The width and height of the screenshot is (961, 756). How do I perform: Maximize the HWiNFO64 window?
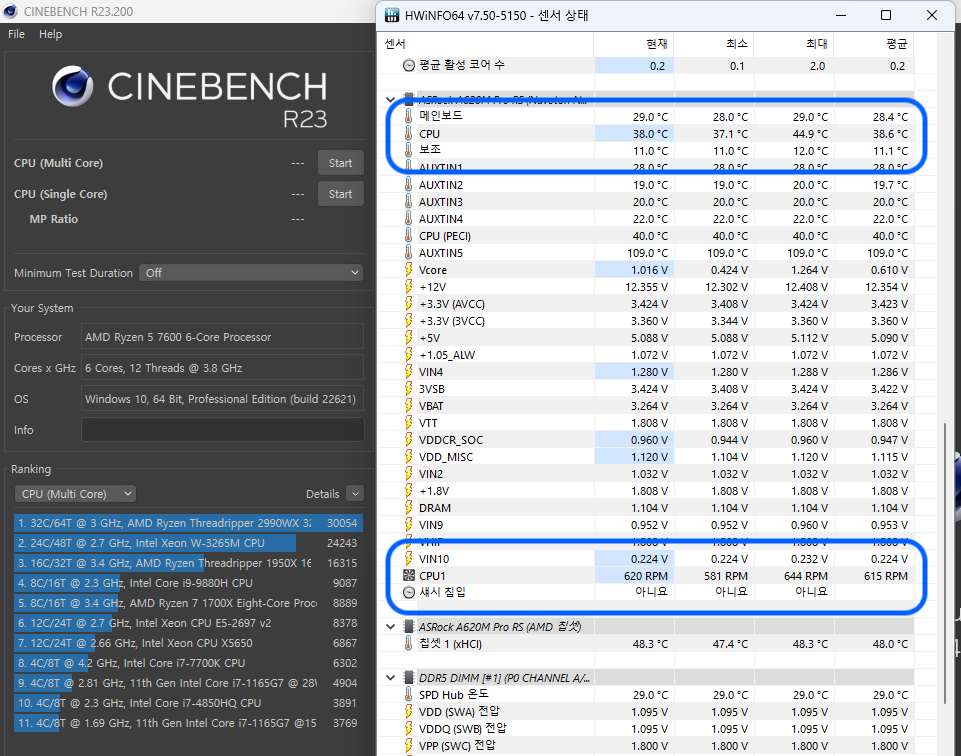(x=886, y=15)
